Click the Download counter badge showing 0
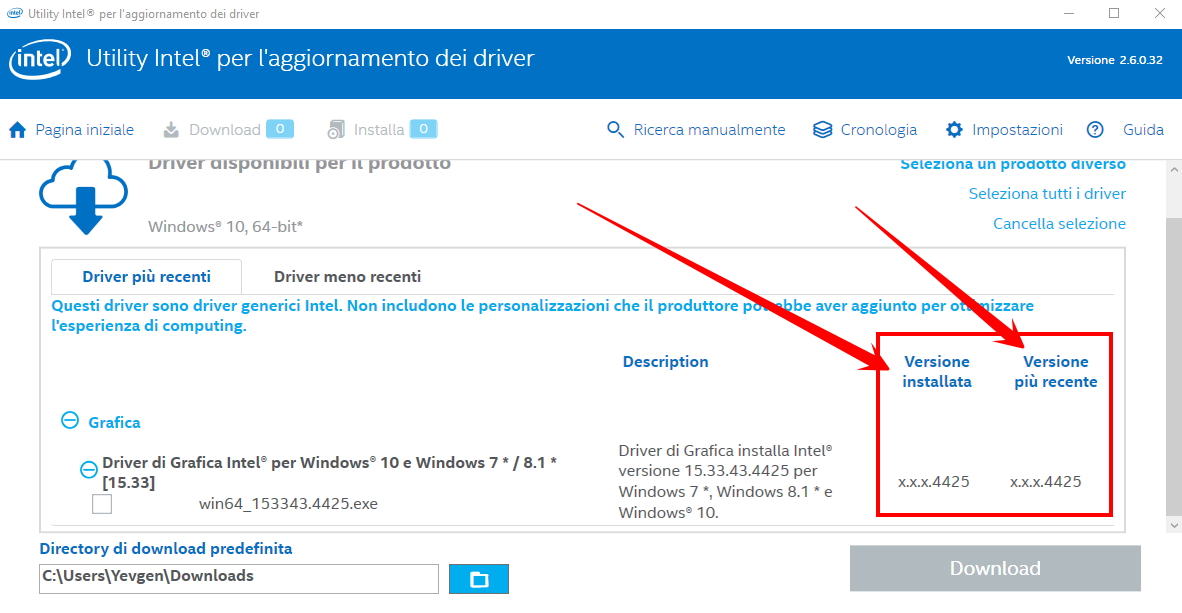This screenshot has height=613, width=1182. pos(280,129)
